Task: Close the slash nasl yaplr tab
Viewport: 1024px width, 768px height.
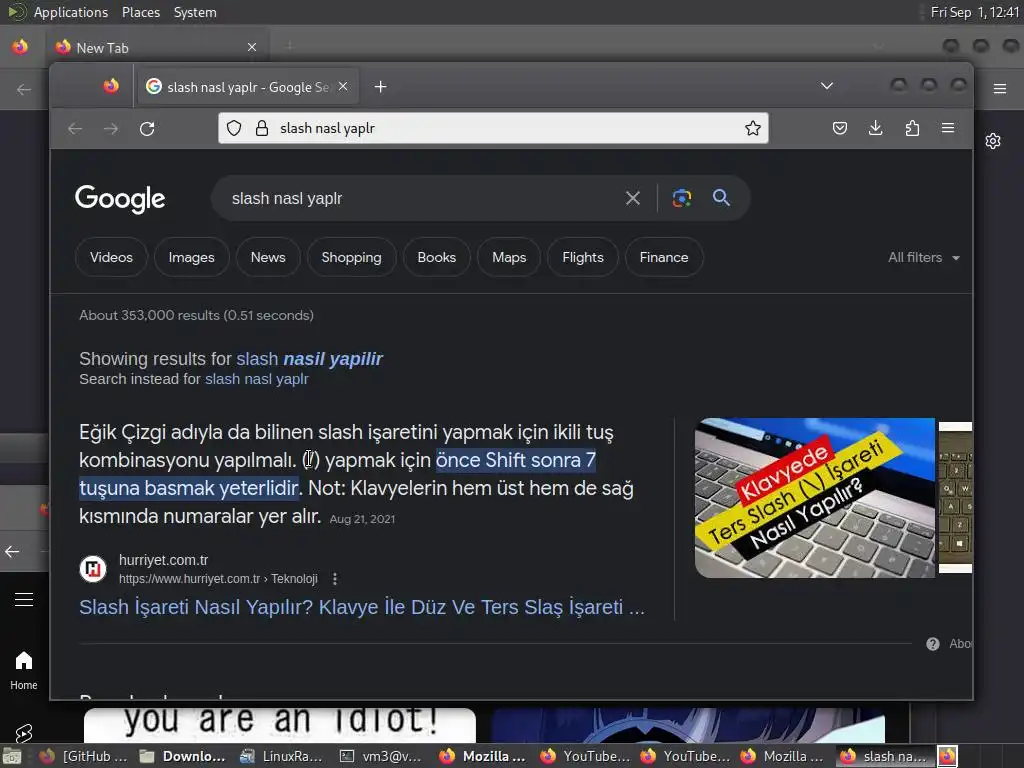Action: coord(344,86)
